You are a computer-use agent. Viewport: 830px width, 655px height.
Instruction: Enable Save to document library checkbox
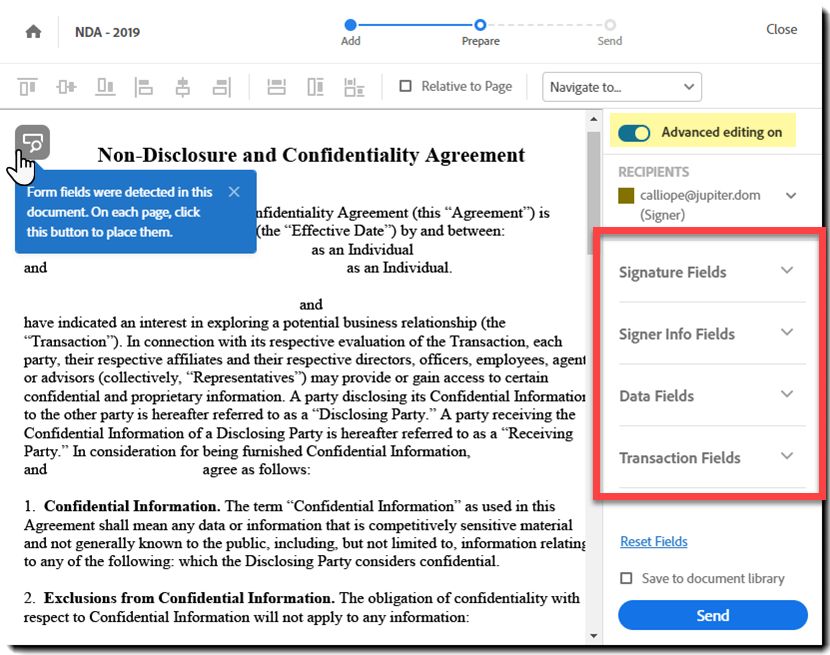(x=626, y=578)
